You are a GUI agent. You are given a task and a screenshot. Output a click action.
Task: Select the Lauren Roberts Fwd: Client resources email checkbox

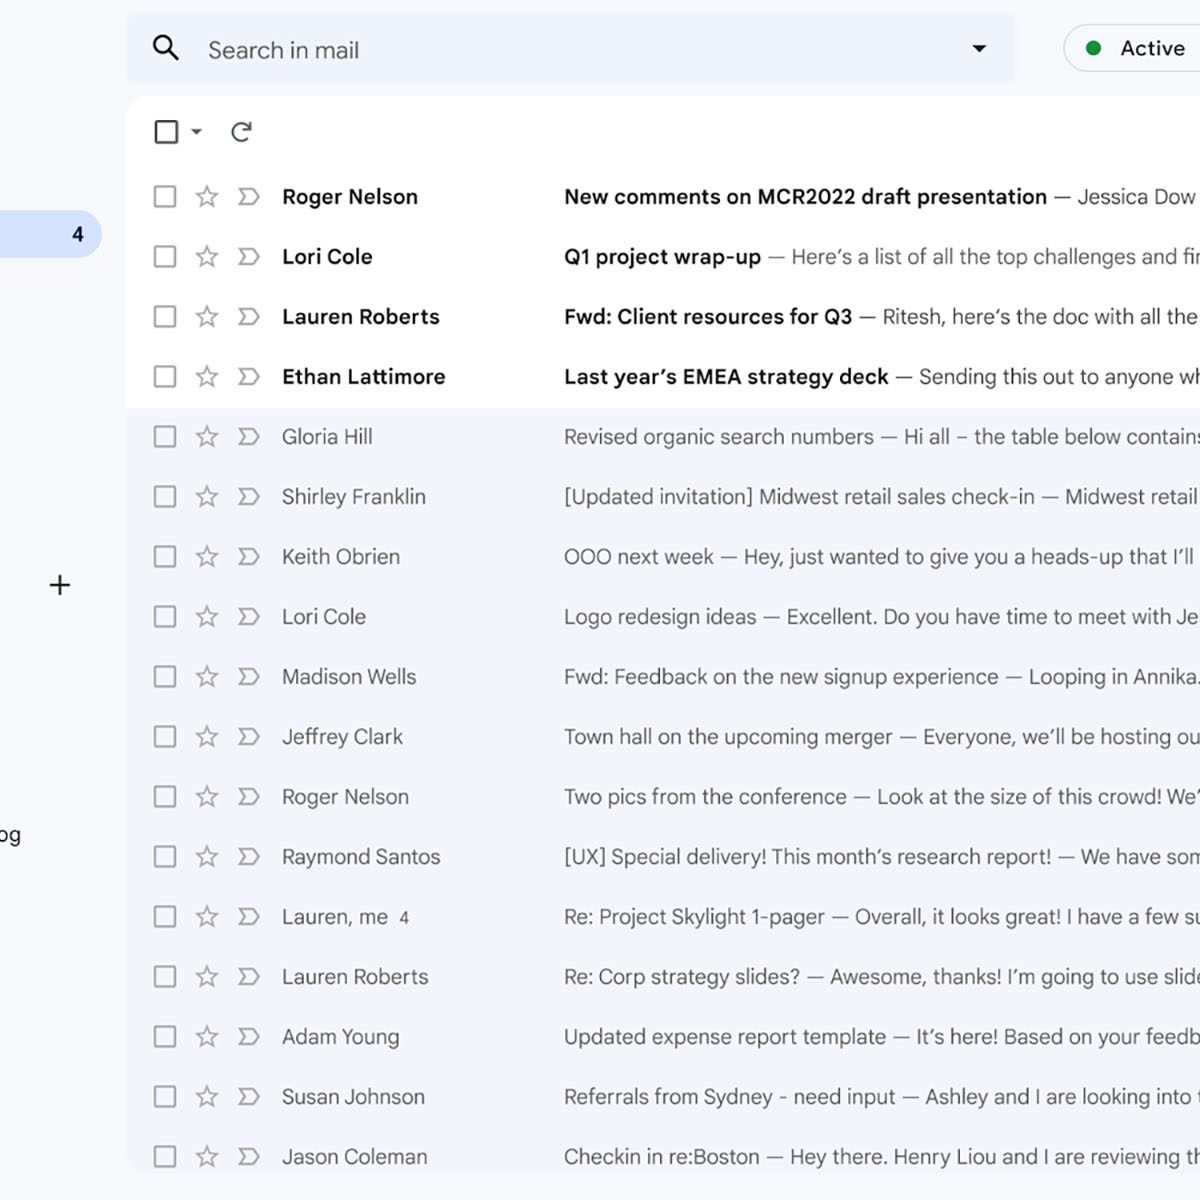165,317
